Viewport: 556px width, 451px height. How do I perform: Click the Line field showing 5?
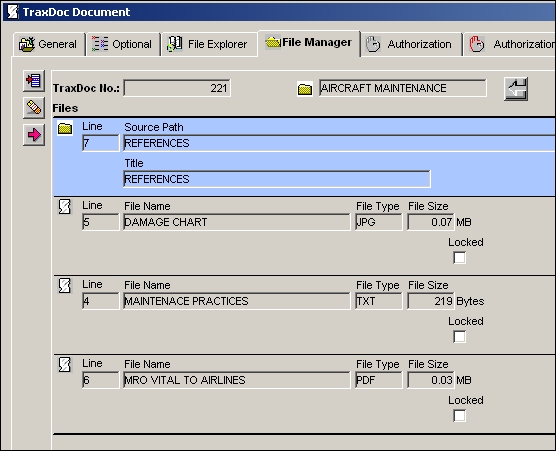101,222
